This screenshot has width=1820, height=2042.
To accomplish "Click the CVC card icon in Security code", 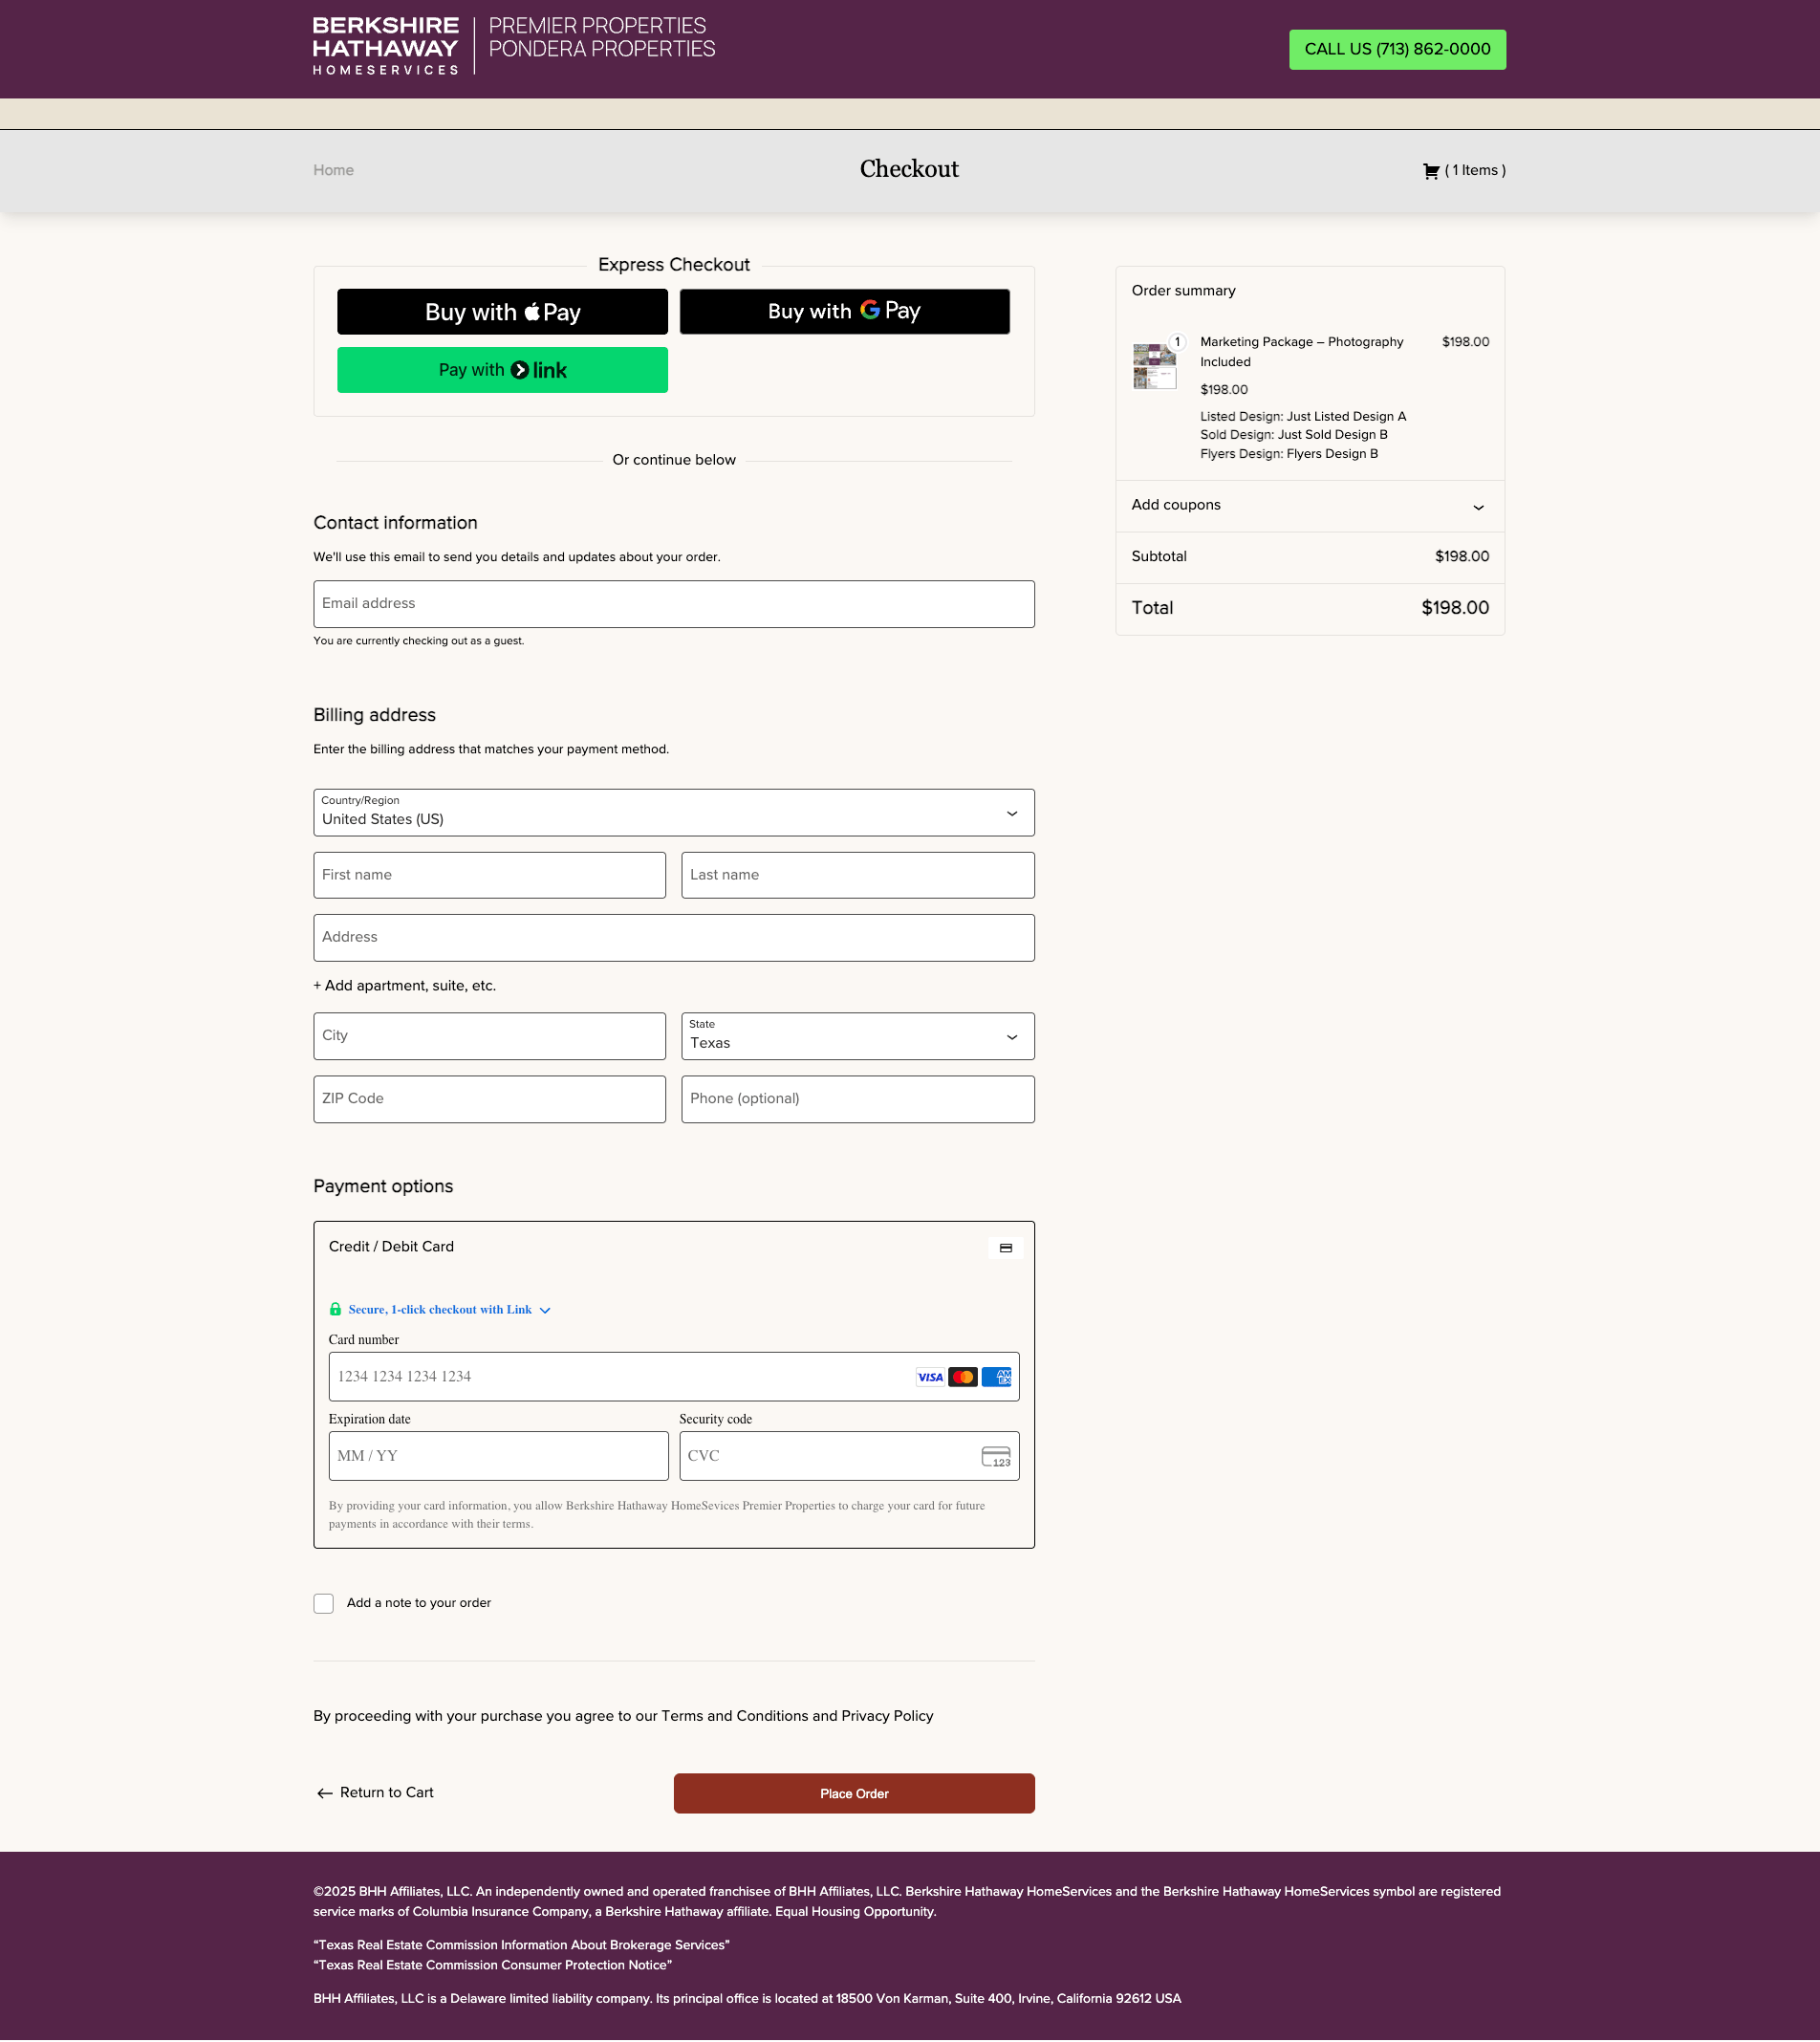I will (995, 1456).
